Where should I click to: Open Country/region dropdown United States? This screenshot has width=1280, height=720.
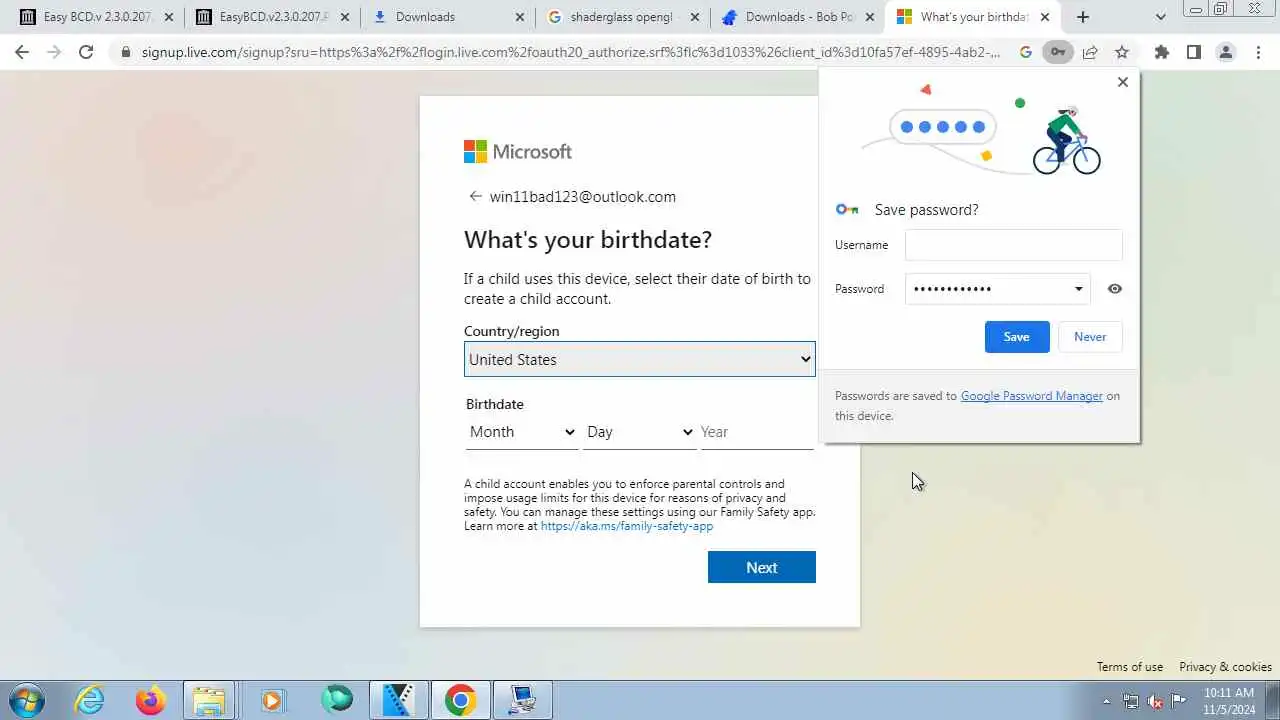click(639, 359)
